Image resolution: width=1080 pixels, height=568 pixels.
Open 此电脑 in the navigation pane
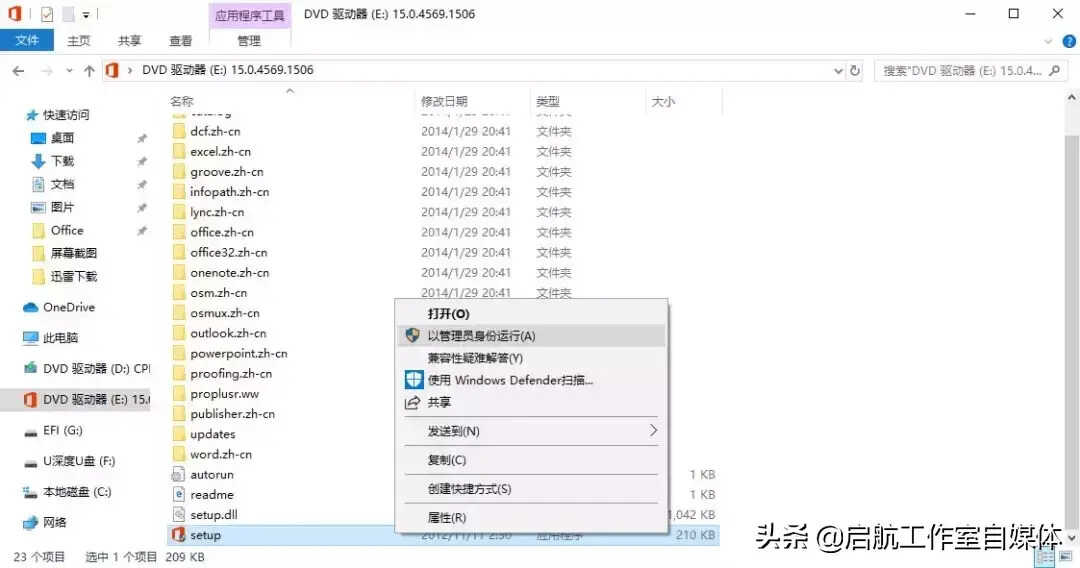click(60, 339)
